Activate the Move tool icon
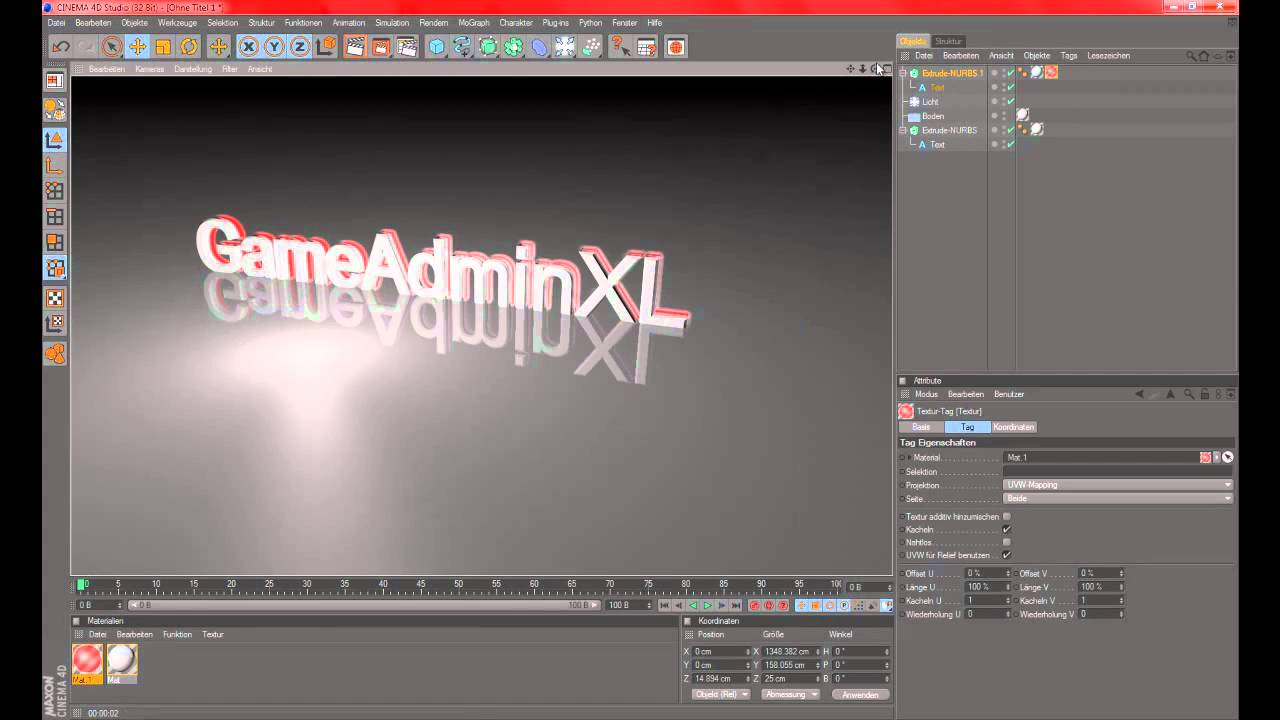This screenshot has width=1280, height=720. point(138,47)
